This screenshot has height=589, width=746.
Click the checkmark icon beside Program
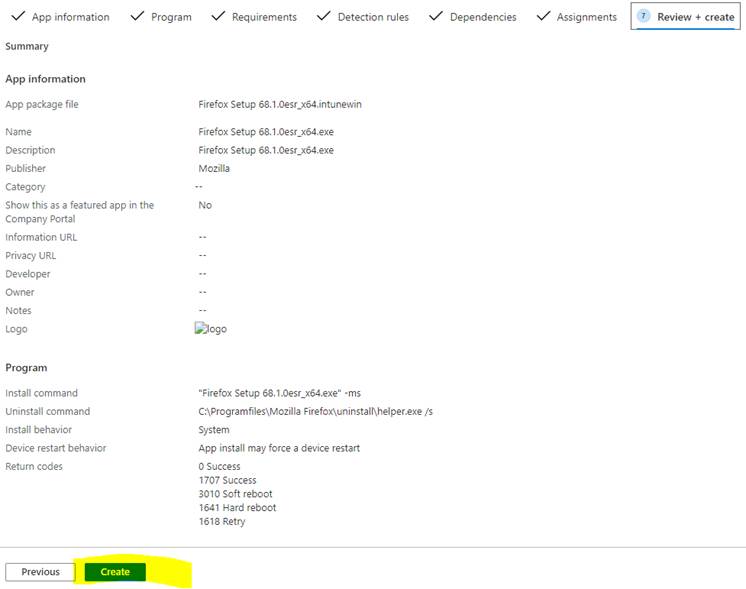click(137, 16)
